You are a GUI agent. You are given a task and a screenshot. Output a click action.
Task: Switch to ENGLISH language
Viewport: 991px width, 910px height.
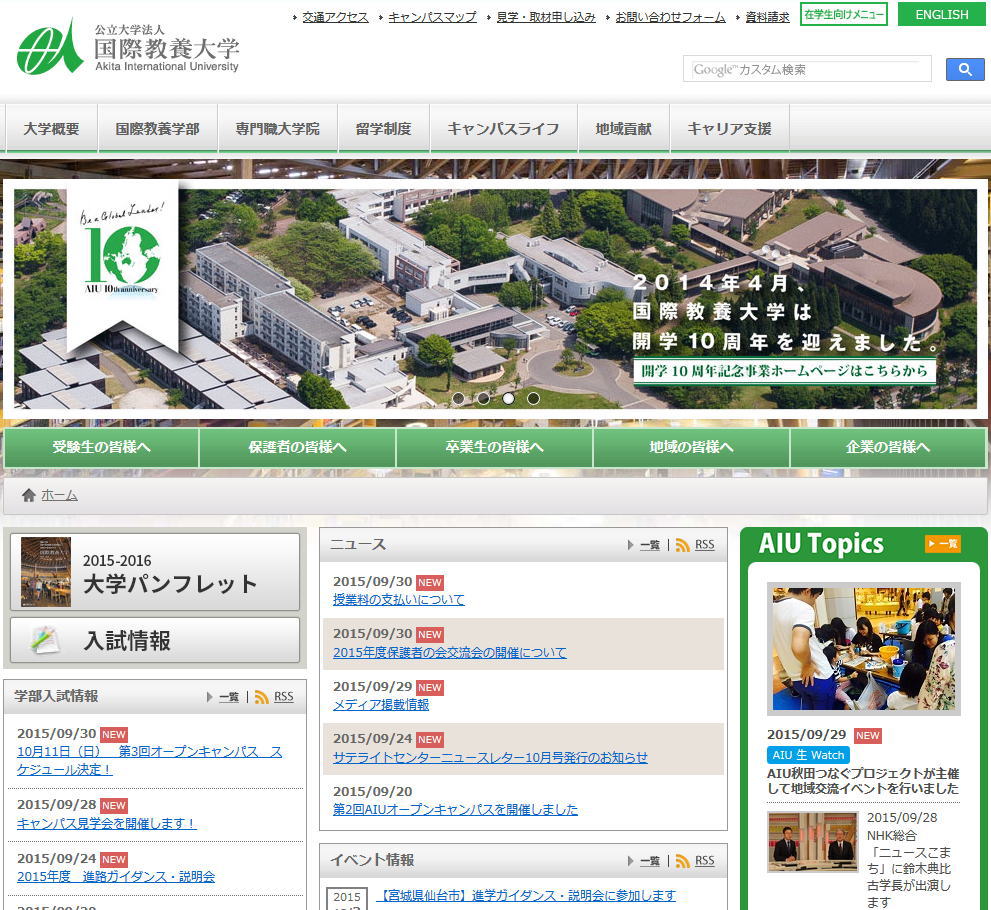(x=941, y=14)
